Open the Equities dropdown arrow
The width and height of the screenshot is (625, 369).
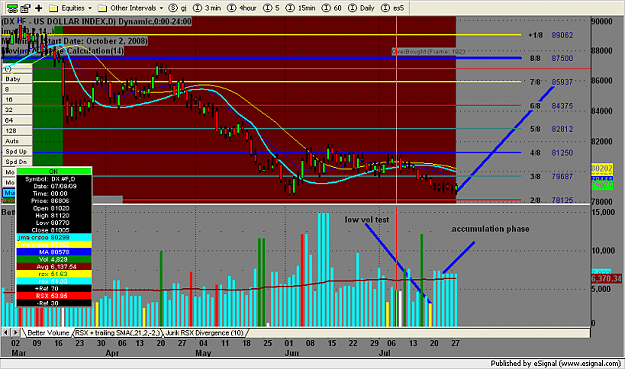click(90, 8)
